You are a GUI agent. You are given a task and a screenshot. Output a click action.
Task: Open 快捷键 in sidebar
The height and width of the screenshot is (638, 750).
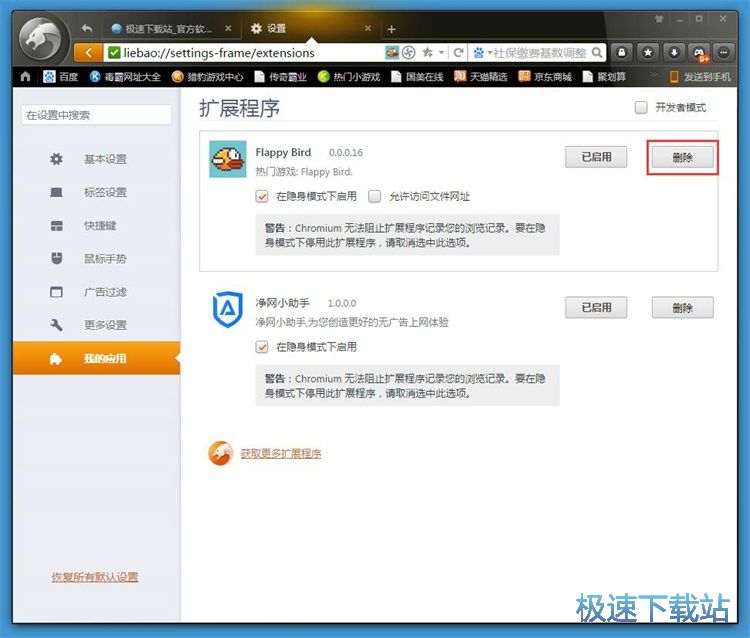[x=97, y=225]
